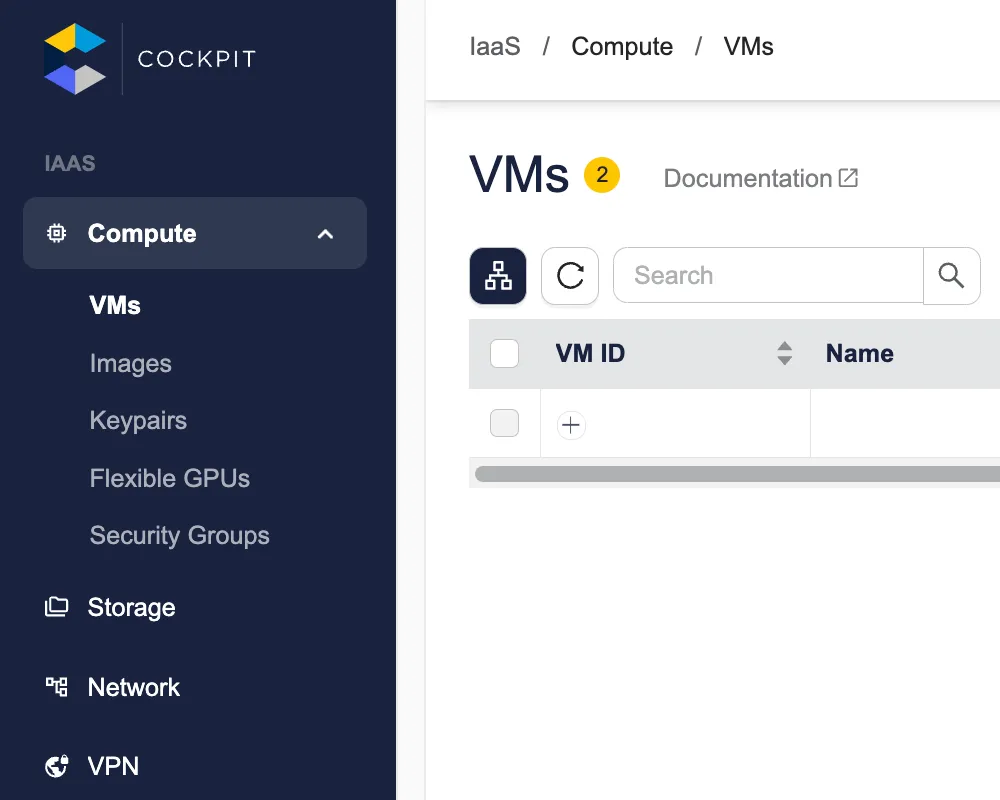
Task: Check the first row's checkbox
Action: coord(505,423)
